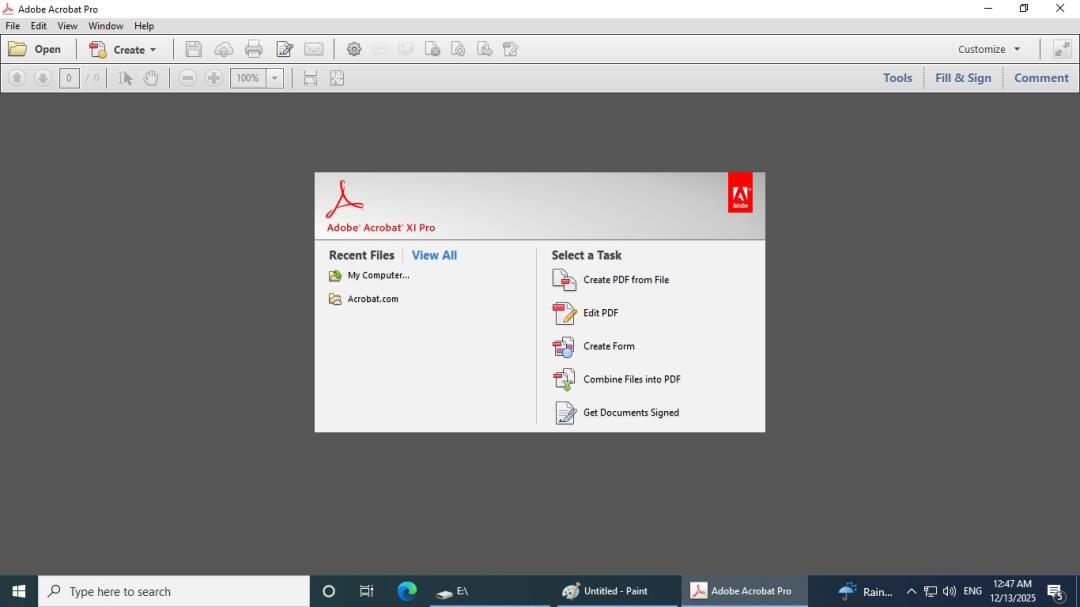
Task: Click the previous page up arrow
Action: tap(17, 78)
